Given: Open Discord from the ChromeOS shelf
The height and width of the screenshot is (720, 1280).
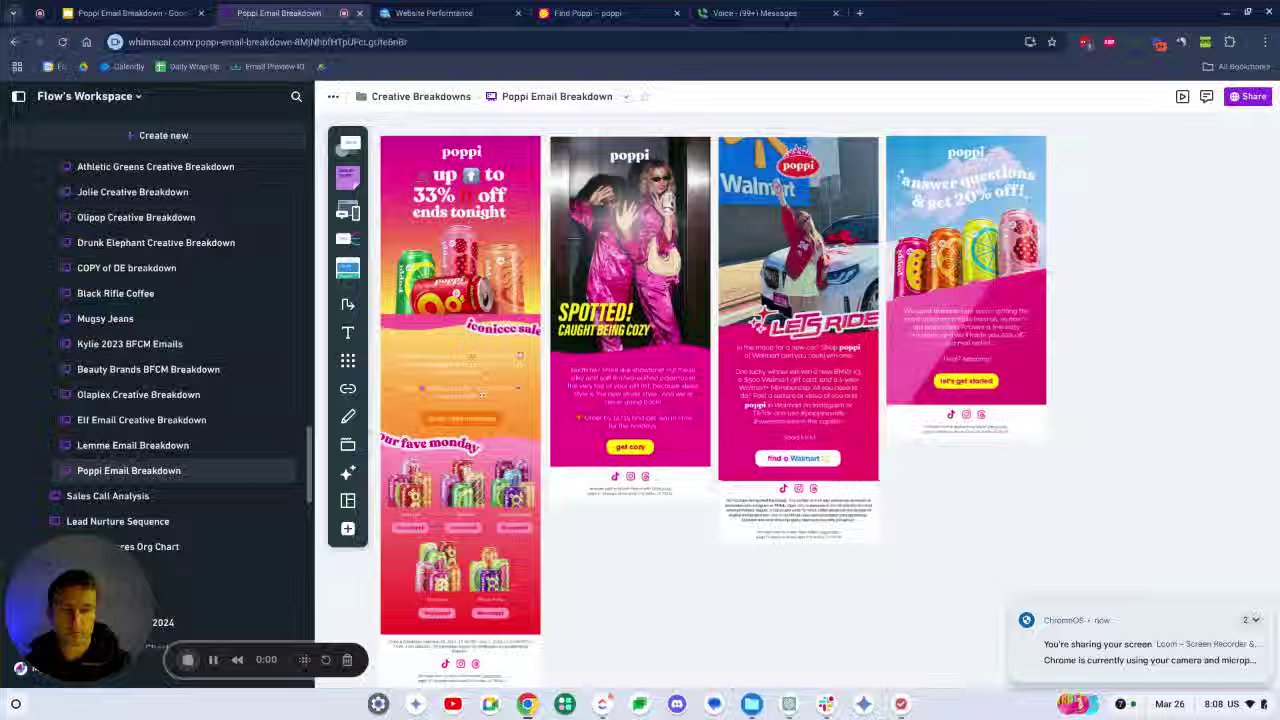Looking at the screenshot, I should point(677,704).
